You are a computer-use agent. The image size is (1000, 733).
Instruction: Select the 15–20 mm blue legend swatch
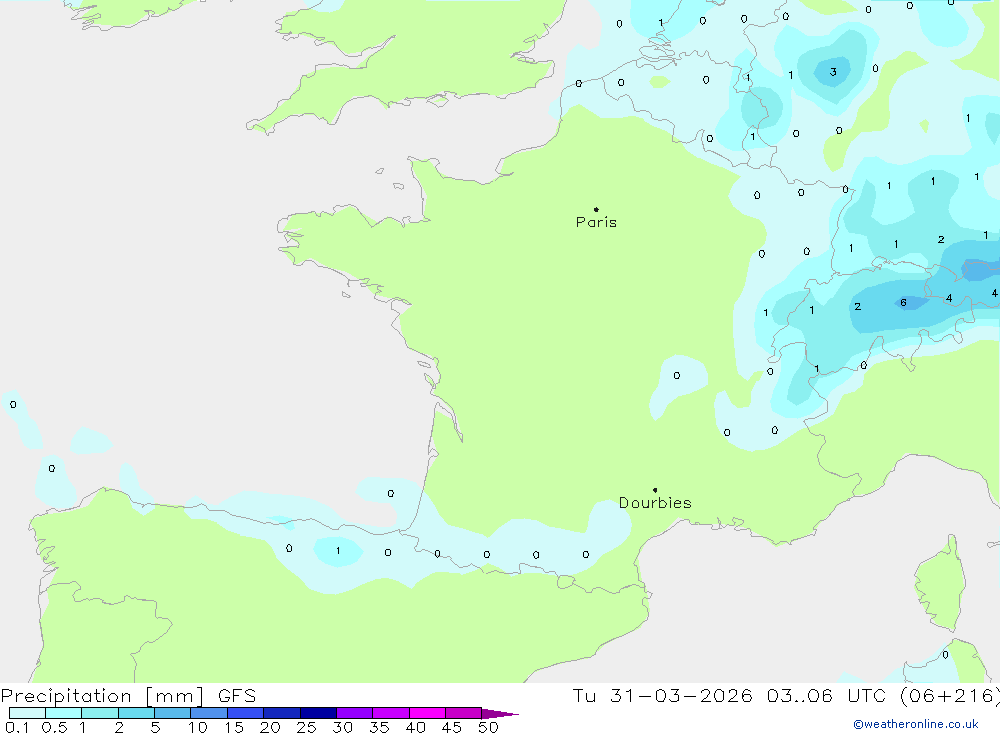tap(246, 713)
